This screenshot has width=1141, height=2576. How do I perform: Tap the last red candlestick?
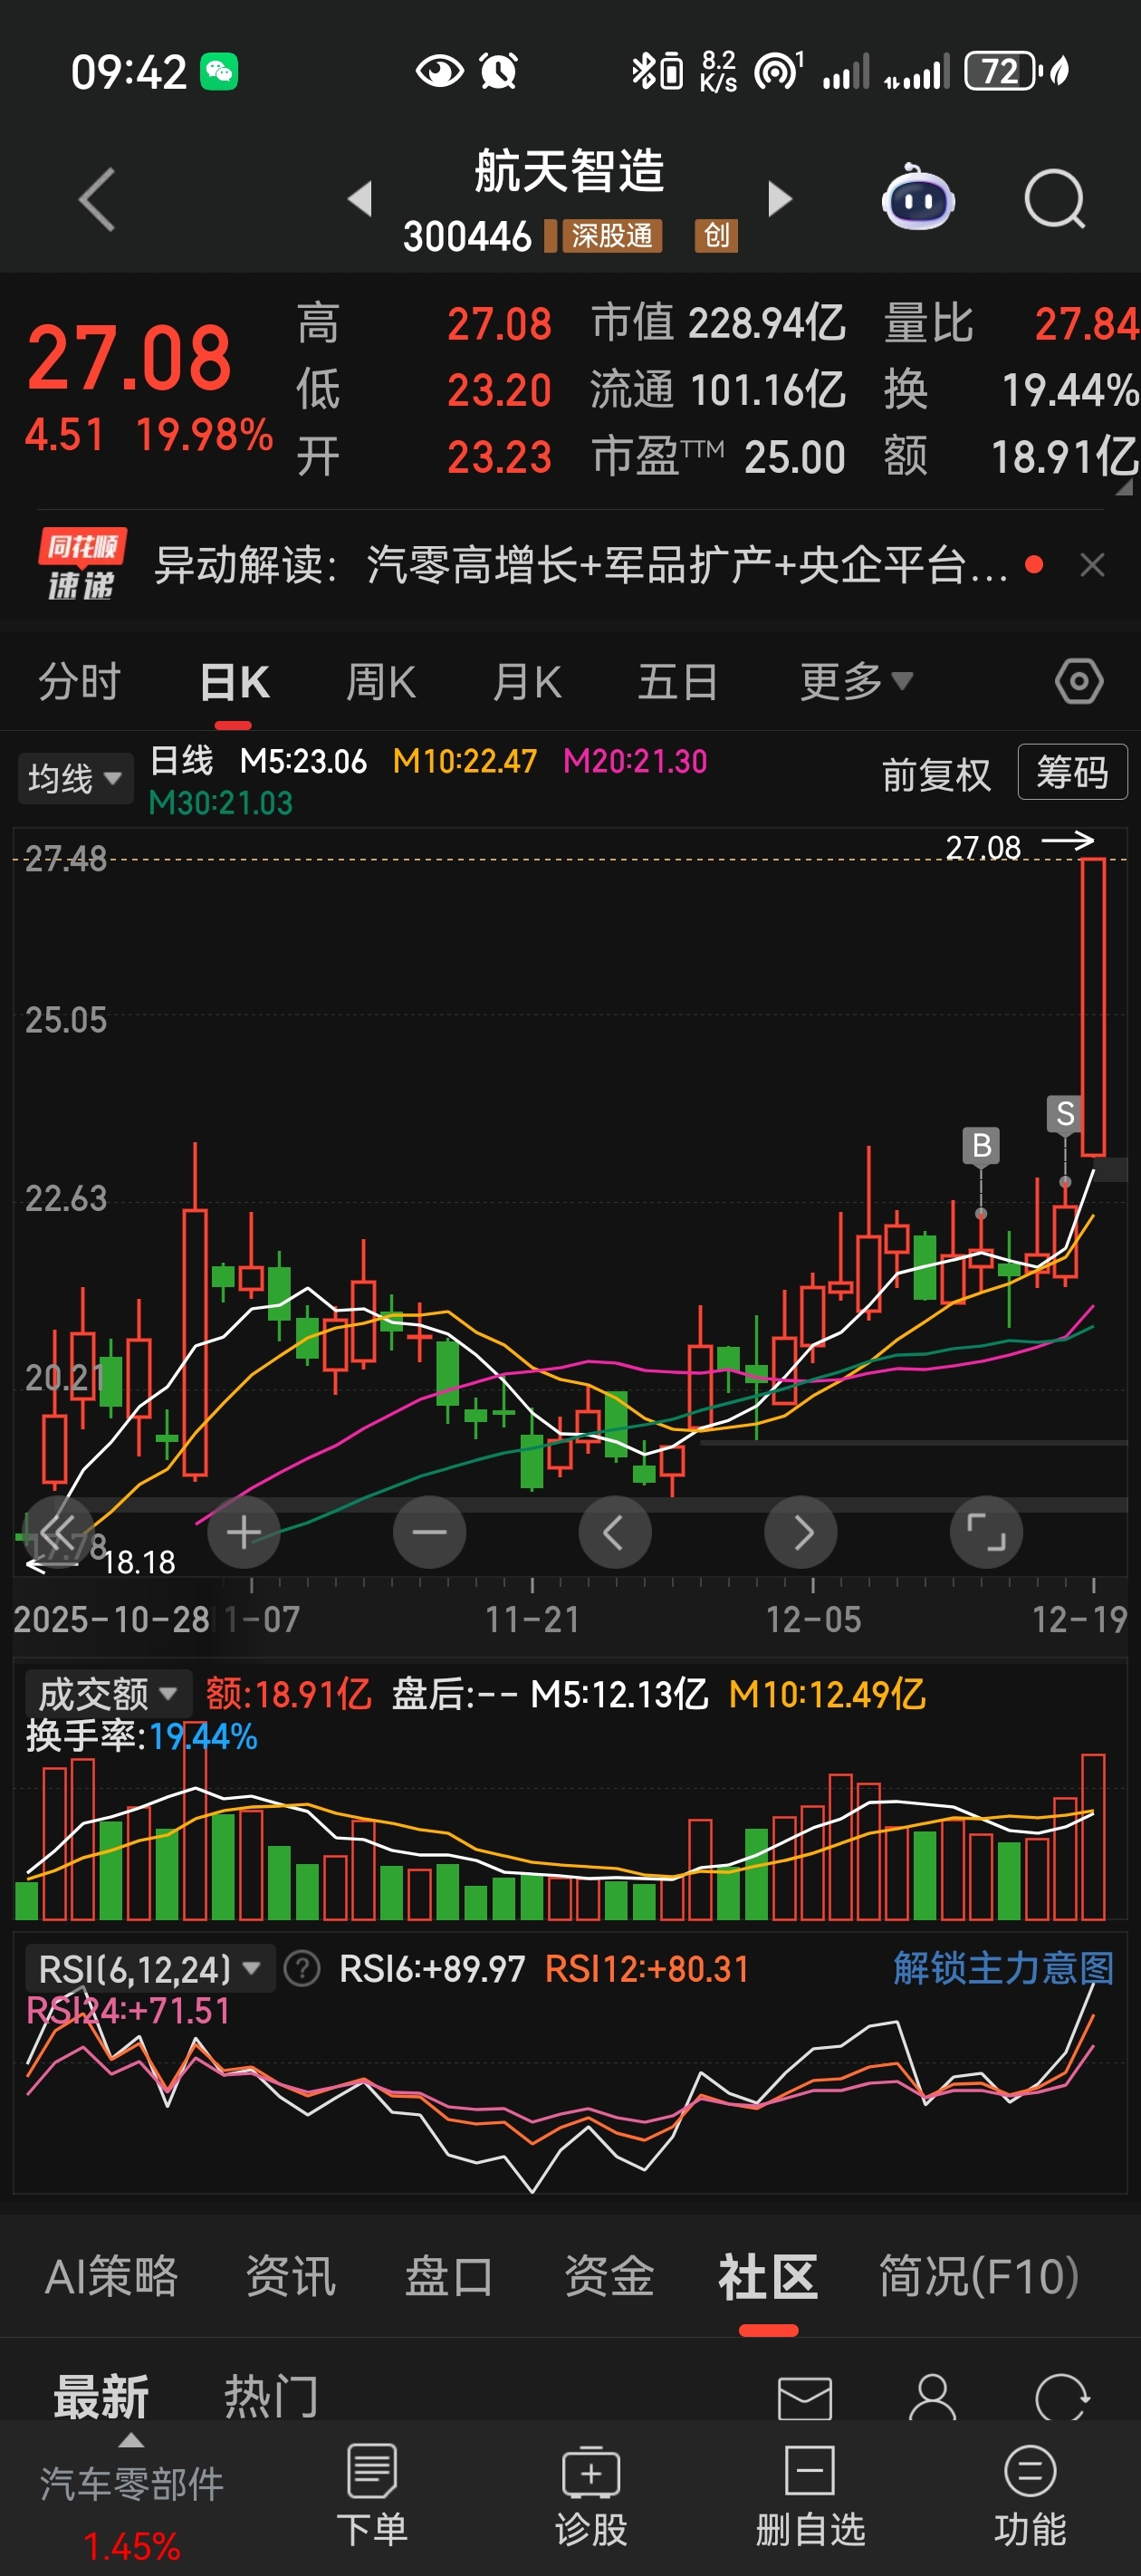1093,1006
